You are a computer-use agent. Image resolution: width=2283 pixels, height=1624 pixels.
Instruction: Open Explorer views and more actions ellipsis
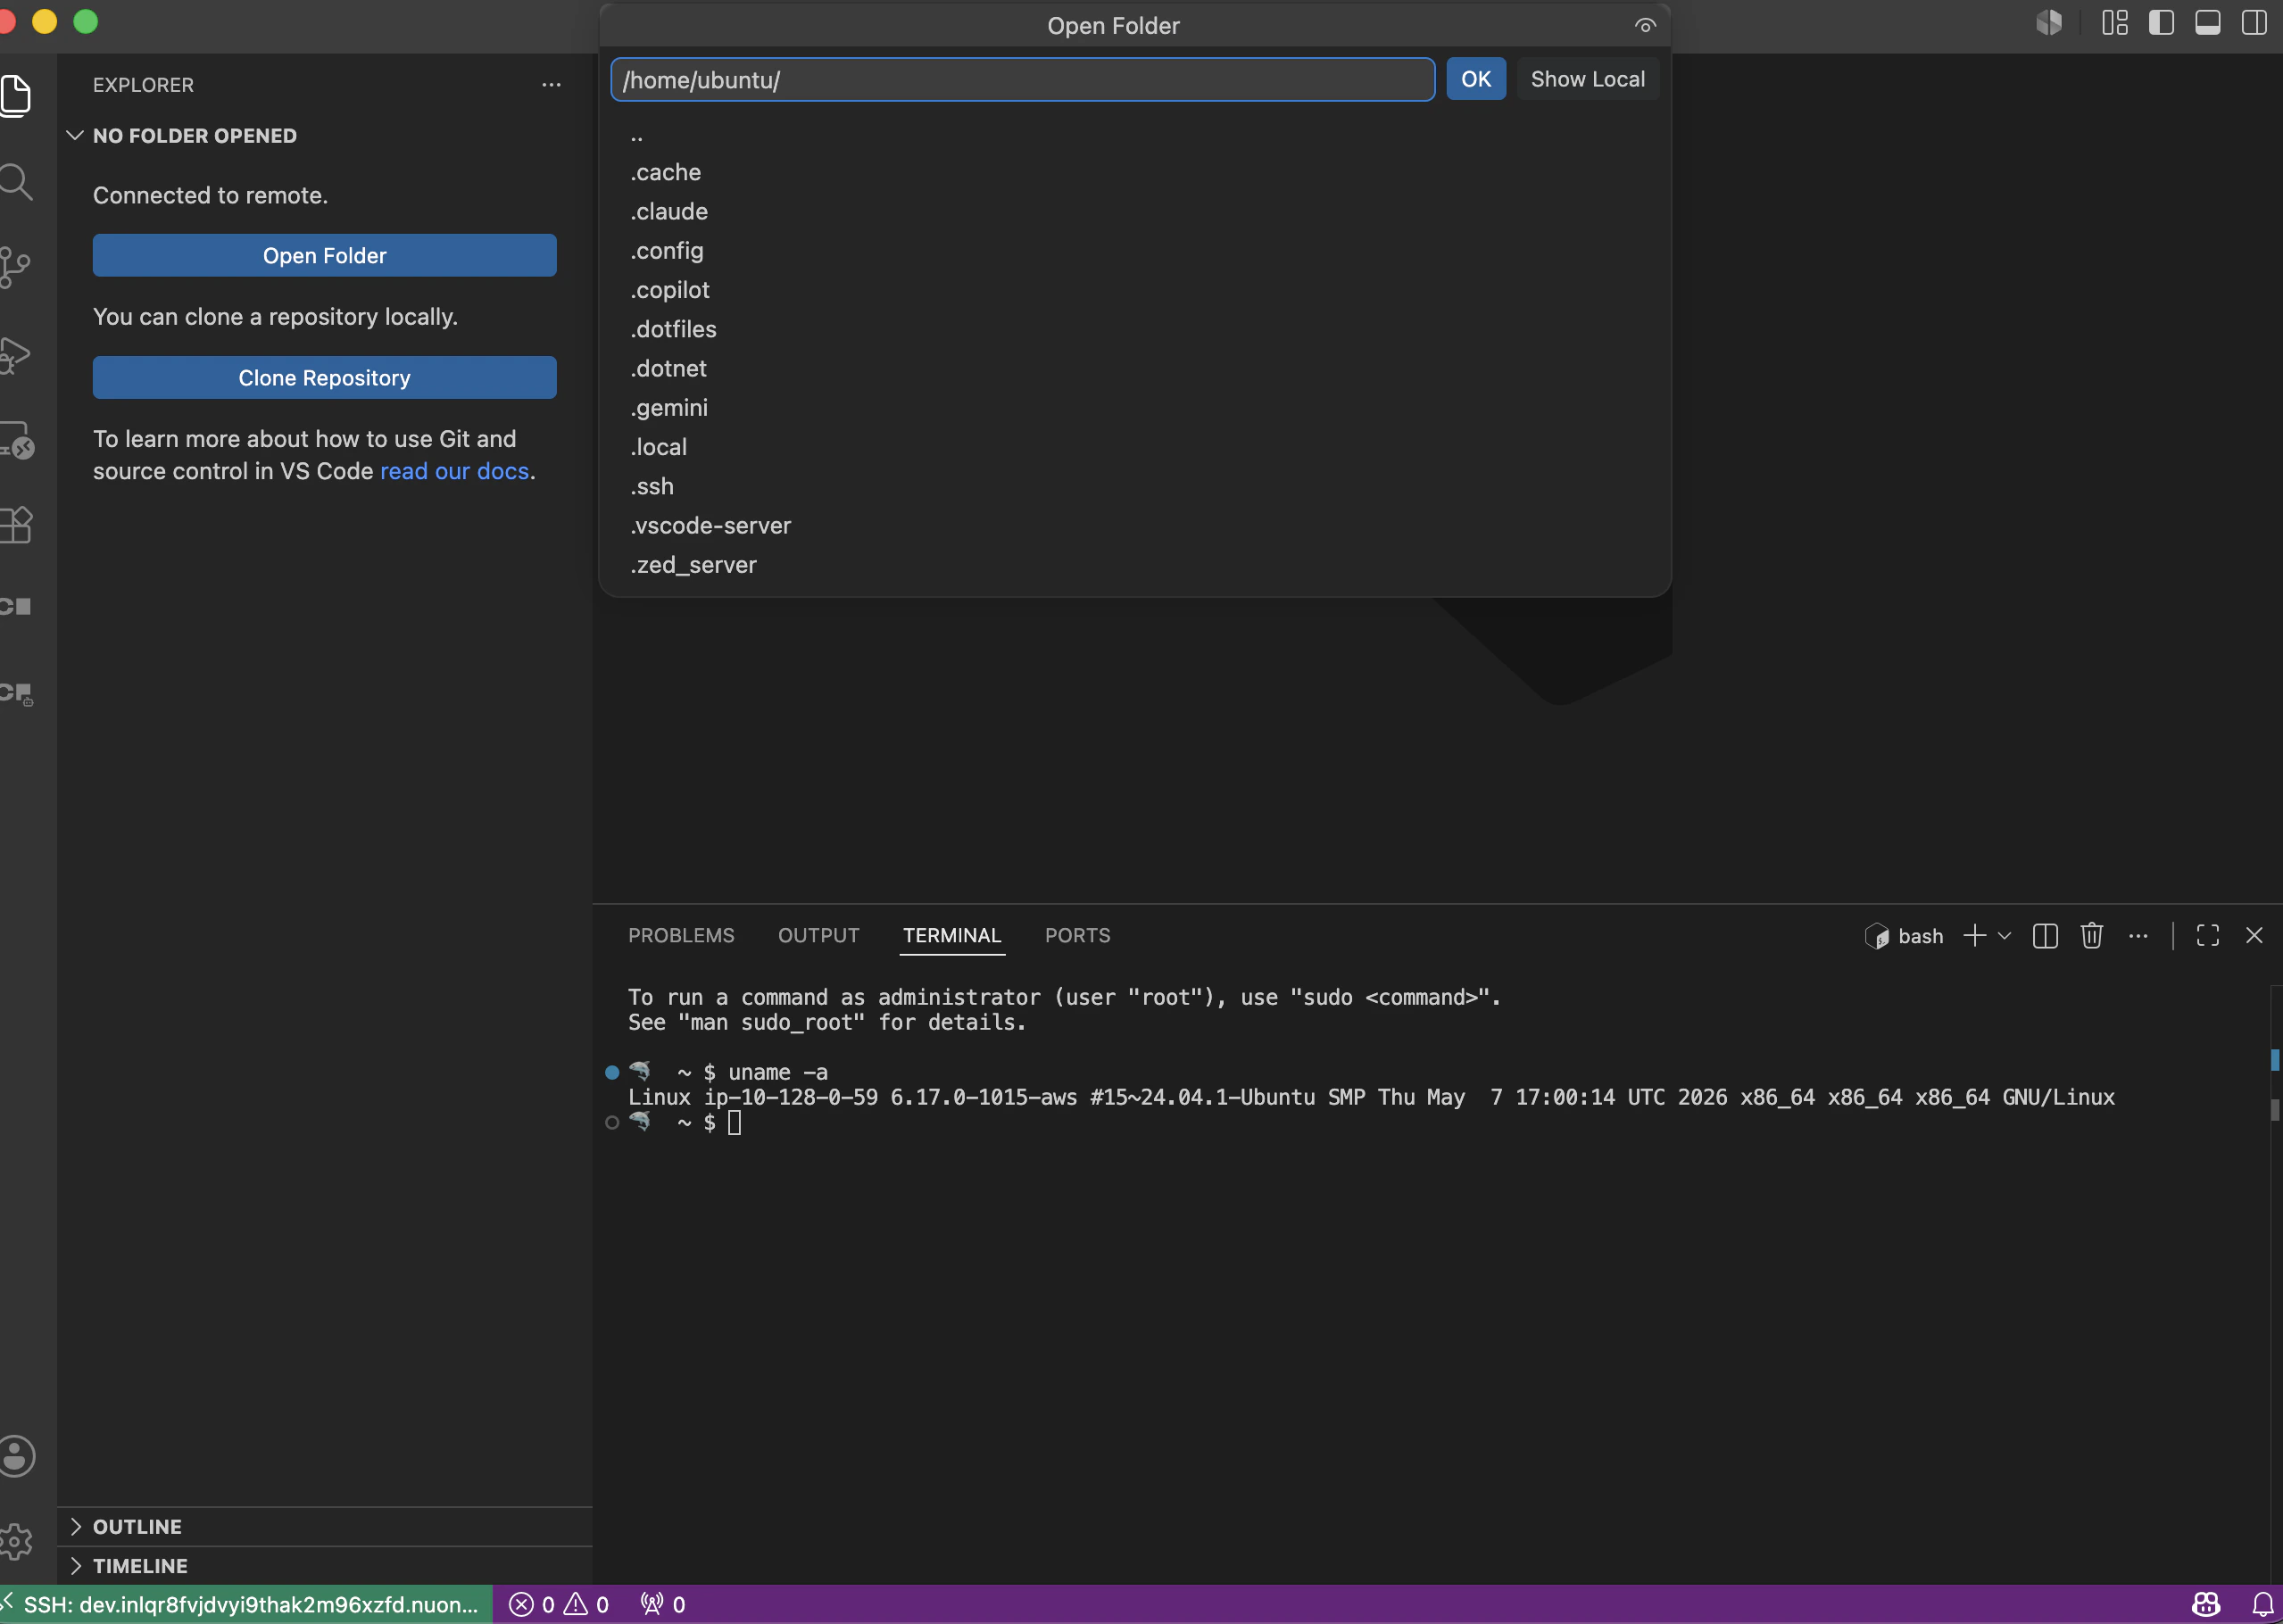pos(551,85)
